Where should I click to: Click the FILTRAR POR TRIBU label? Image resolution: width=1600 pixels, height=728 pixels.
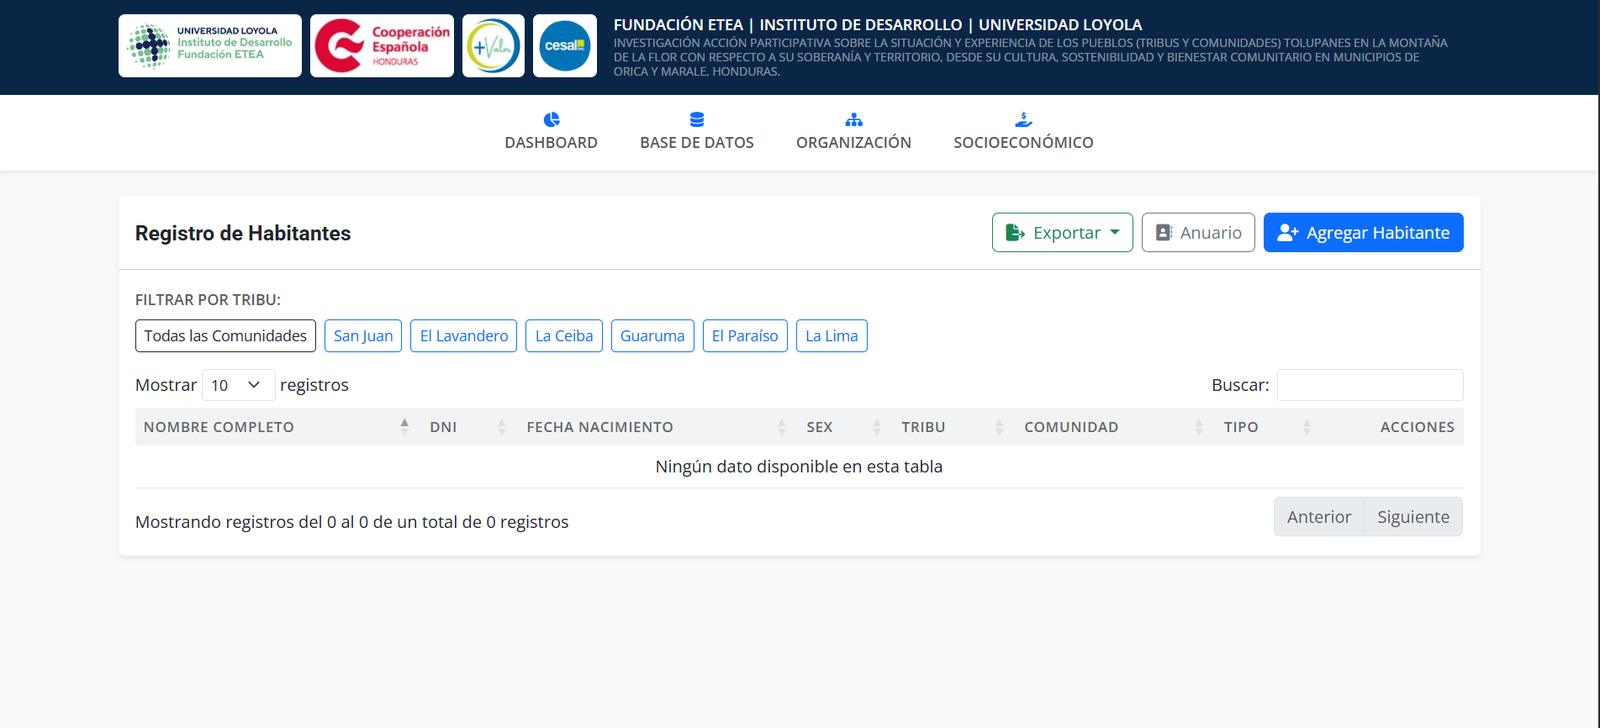tap(208, 300)
